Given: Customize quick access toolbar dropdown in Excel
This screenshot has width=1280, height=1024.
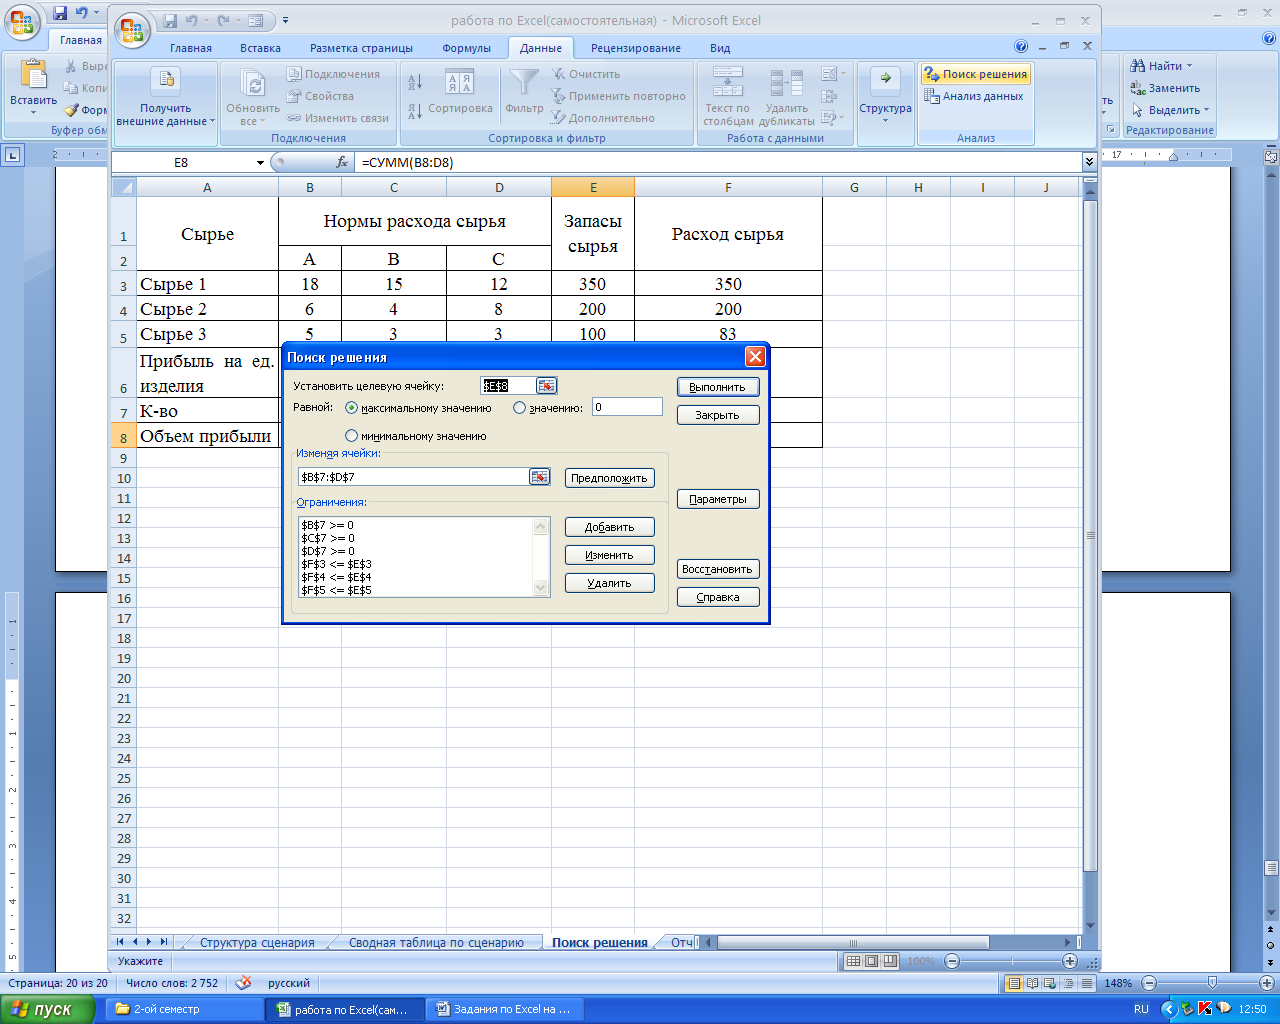Looking at the screenshot, I should point(286,20).
